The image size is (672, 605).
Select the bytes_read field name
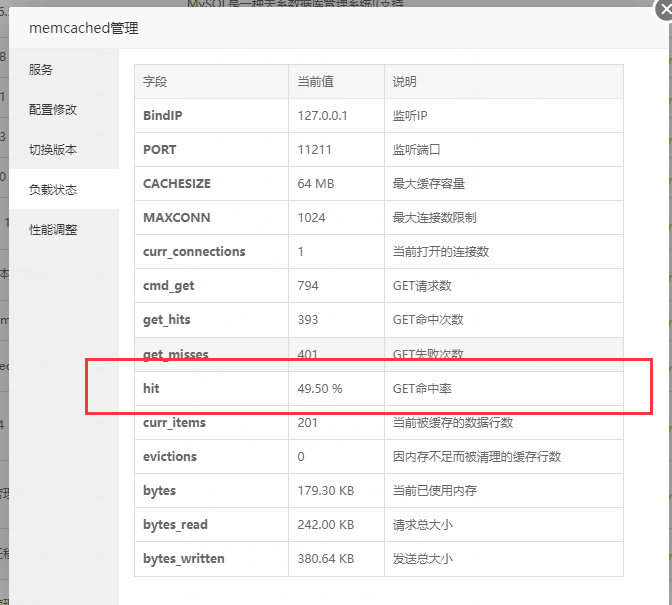175,524
